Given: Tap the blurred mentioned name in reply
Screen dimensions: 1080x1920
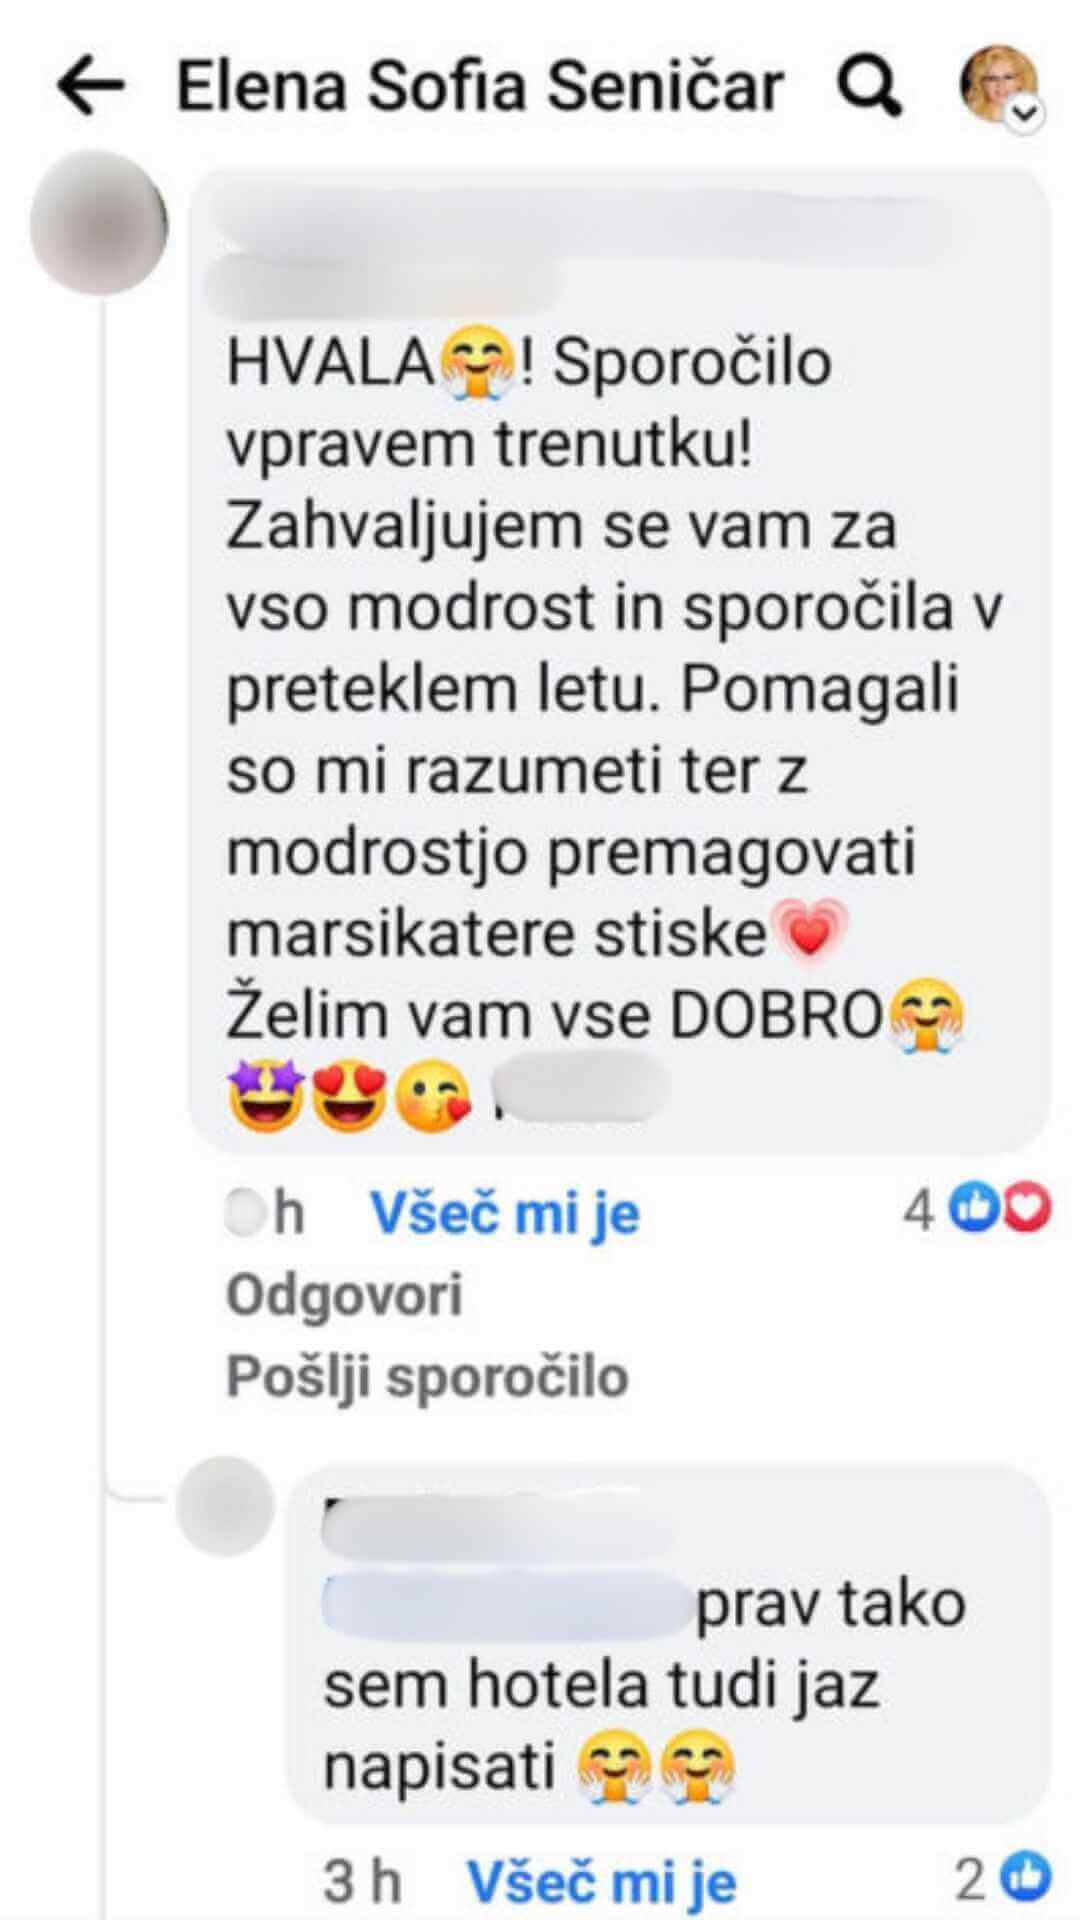Looking at the screenshot, I should [x=508, y=1598].
